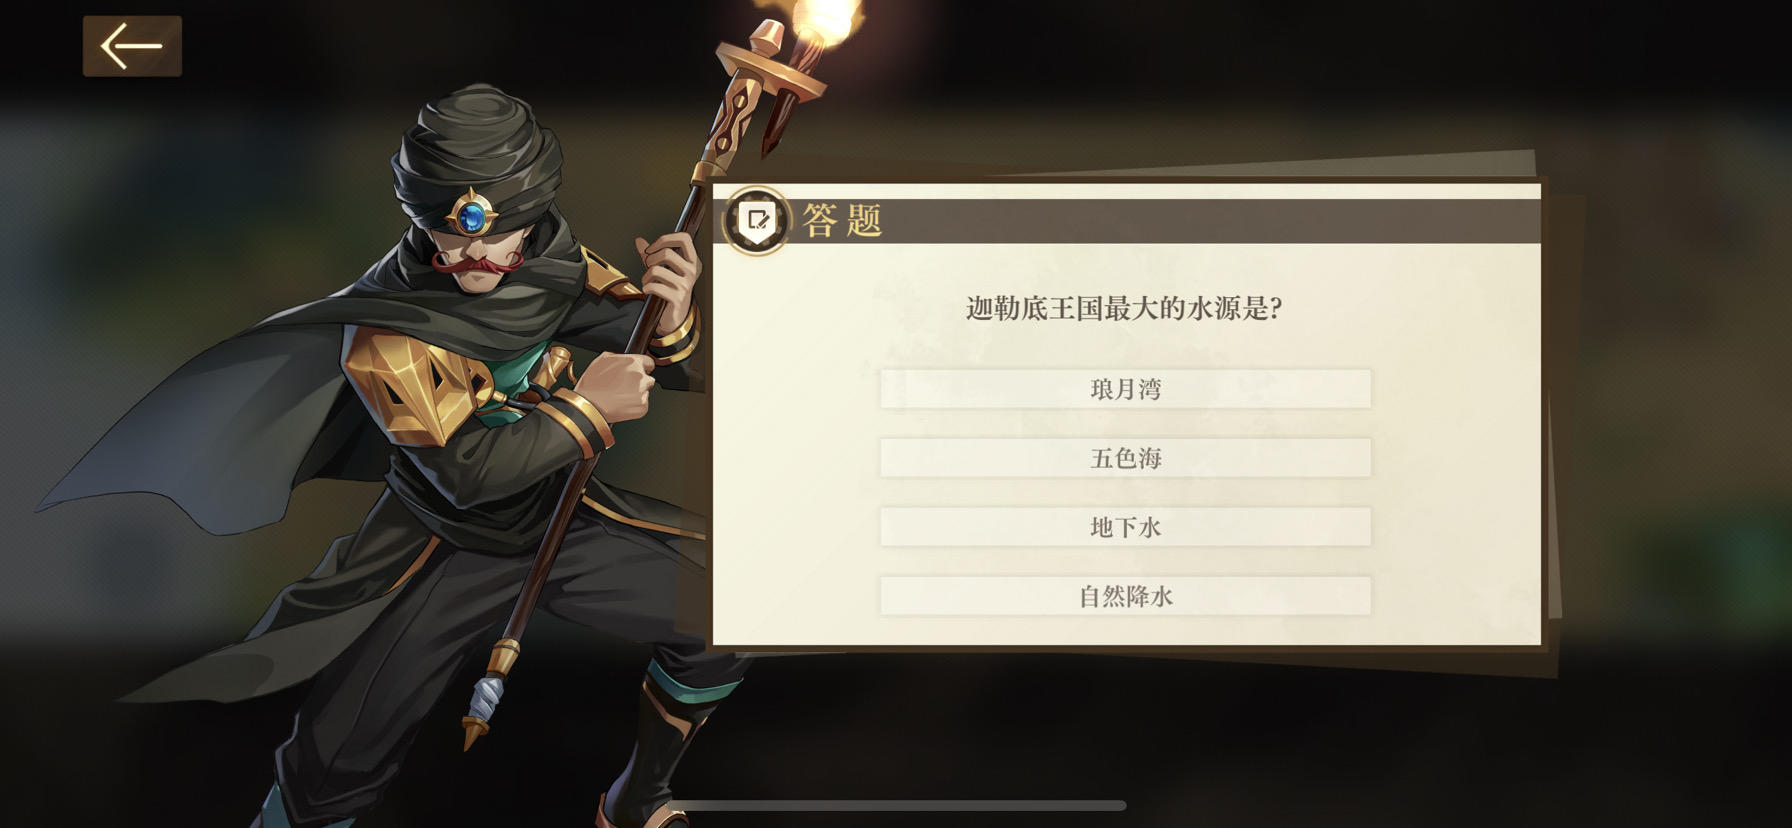Select the 自然降水 option
Image resolution: width=1792 pixels, height=828 pixels.
point(1125,596)
